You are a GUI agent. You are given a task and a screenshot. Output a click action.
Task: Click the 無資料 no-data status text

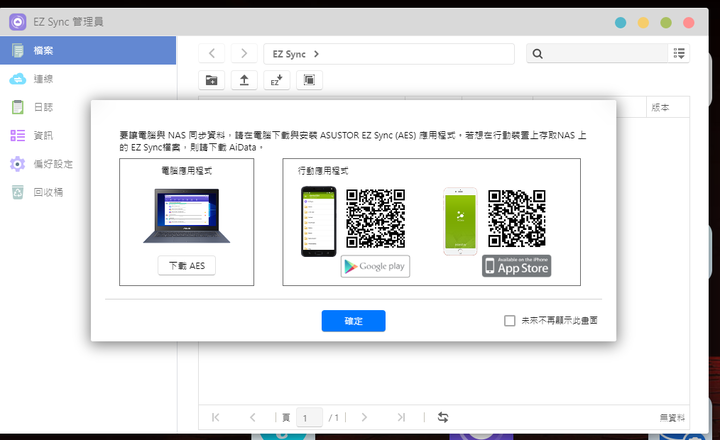[672, 417]
